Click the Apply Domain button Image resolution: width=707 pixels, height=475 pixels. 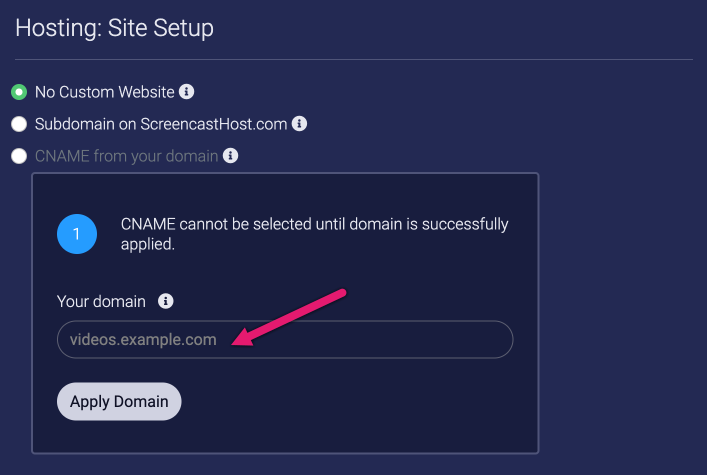(119, 401)
